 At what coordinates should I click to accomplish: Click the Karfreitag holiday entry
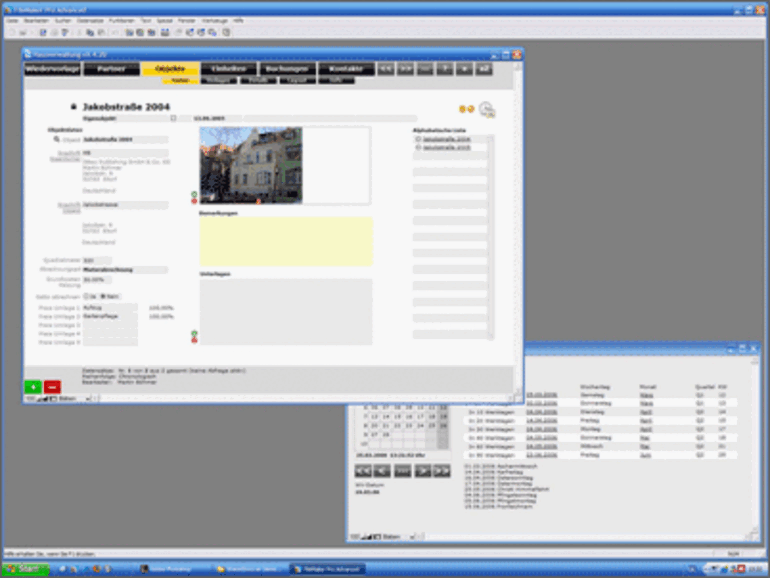tap(493, 472)
